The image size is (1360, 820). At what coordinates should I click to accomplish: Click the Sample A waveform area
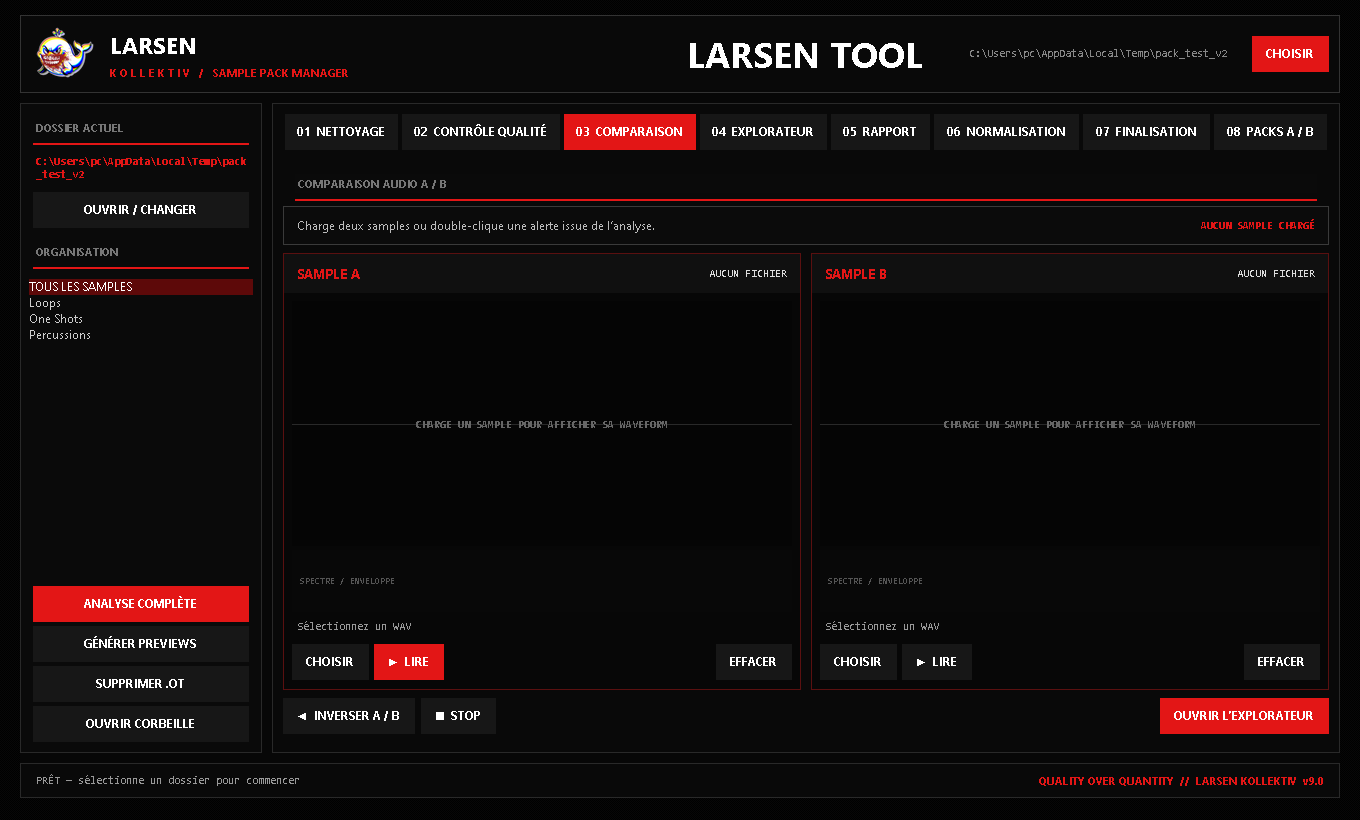tap(542, 424)
